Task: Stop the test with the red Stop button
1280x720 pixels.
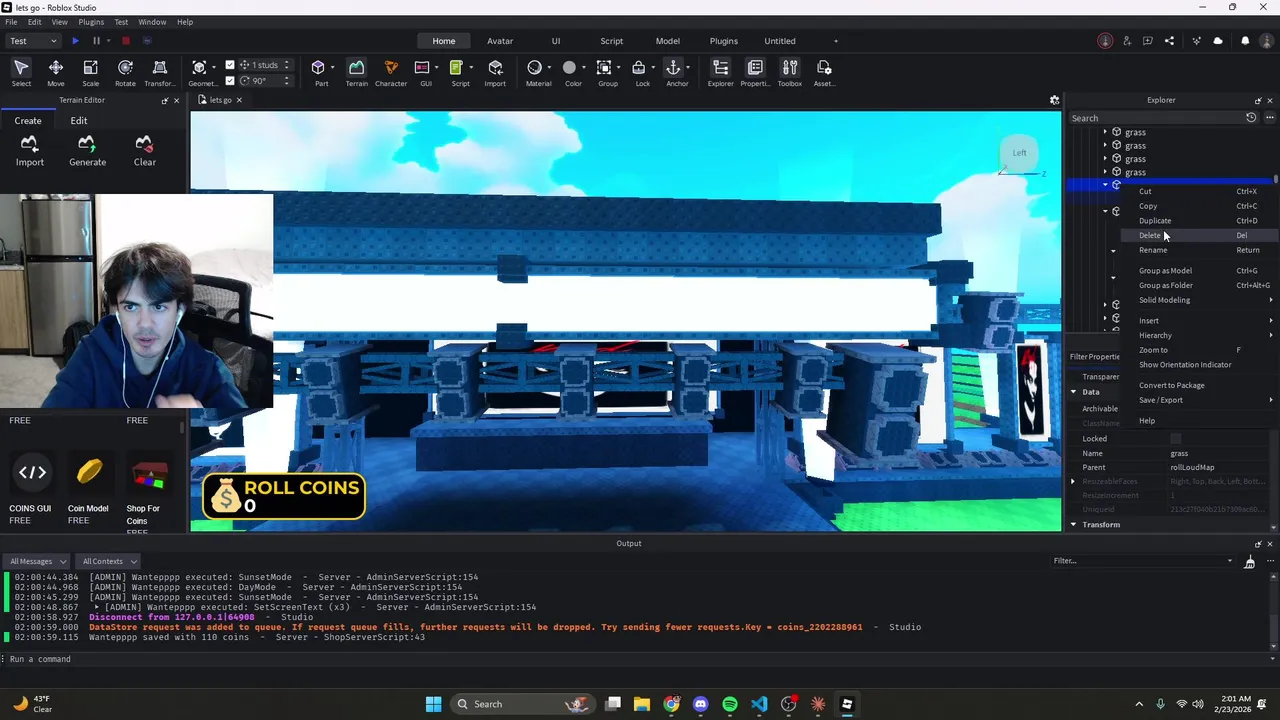Action: tap(125, 41)
